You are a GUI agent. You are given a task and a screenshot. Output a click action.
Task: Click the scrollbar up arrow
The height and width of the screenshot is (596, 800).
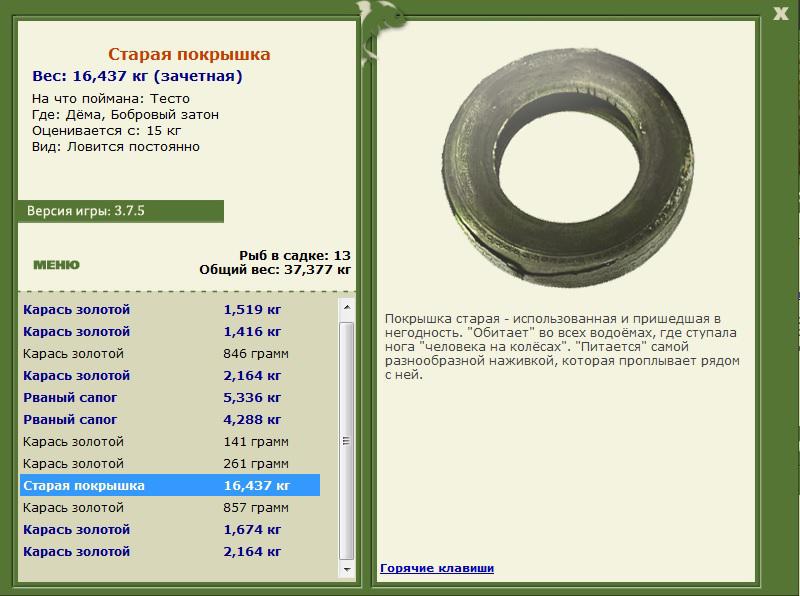click(346, 307)
